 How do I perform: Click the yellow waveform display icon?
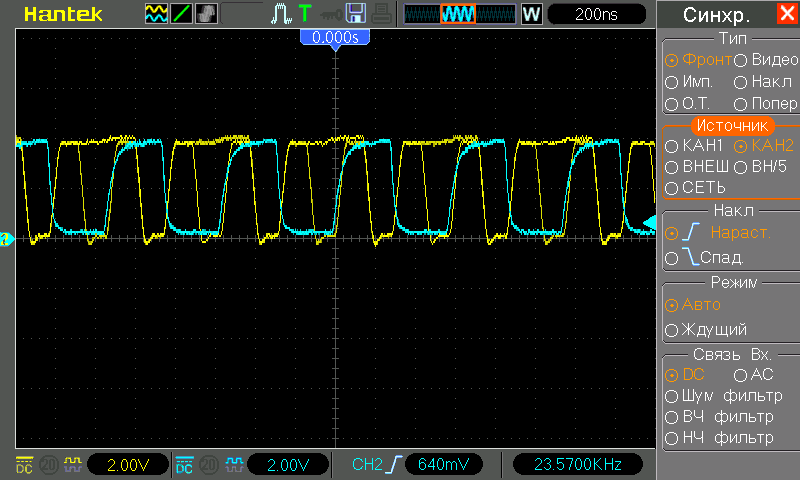(x=158, y=14)
